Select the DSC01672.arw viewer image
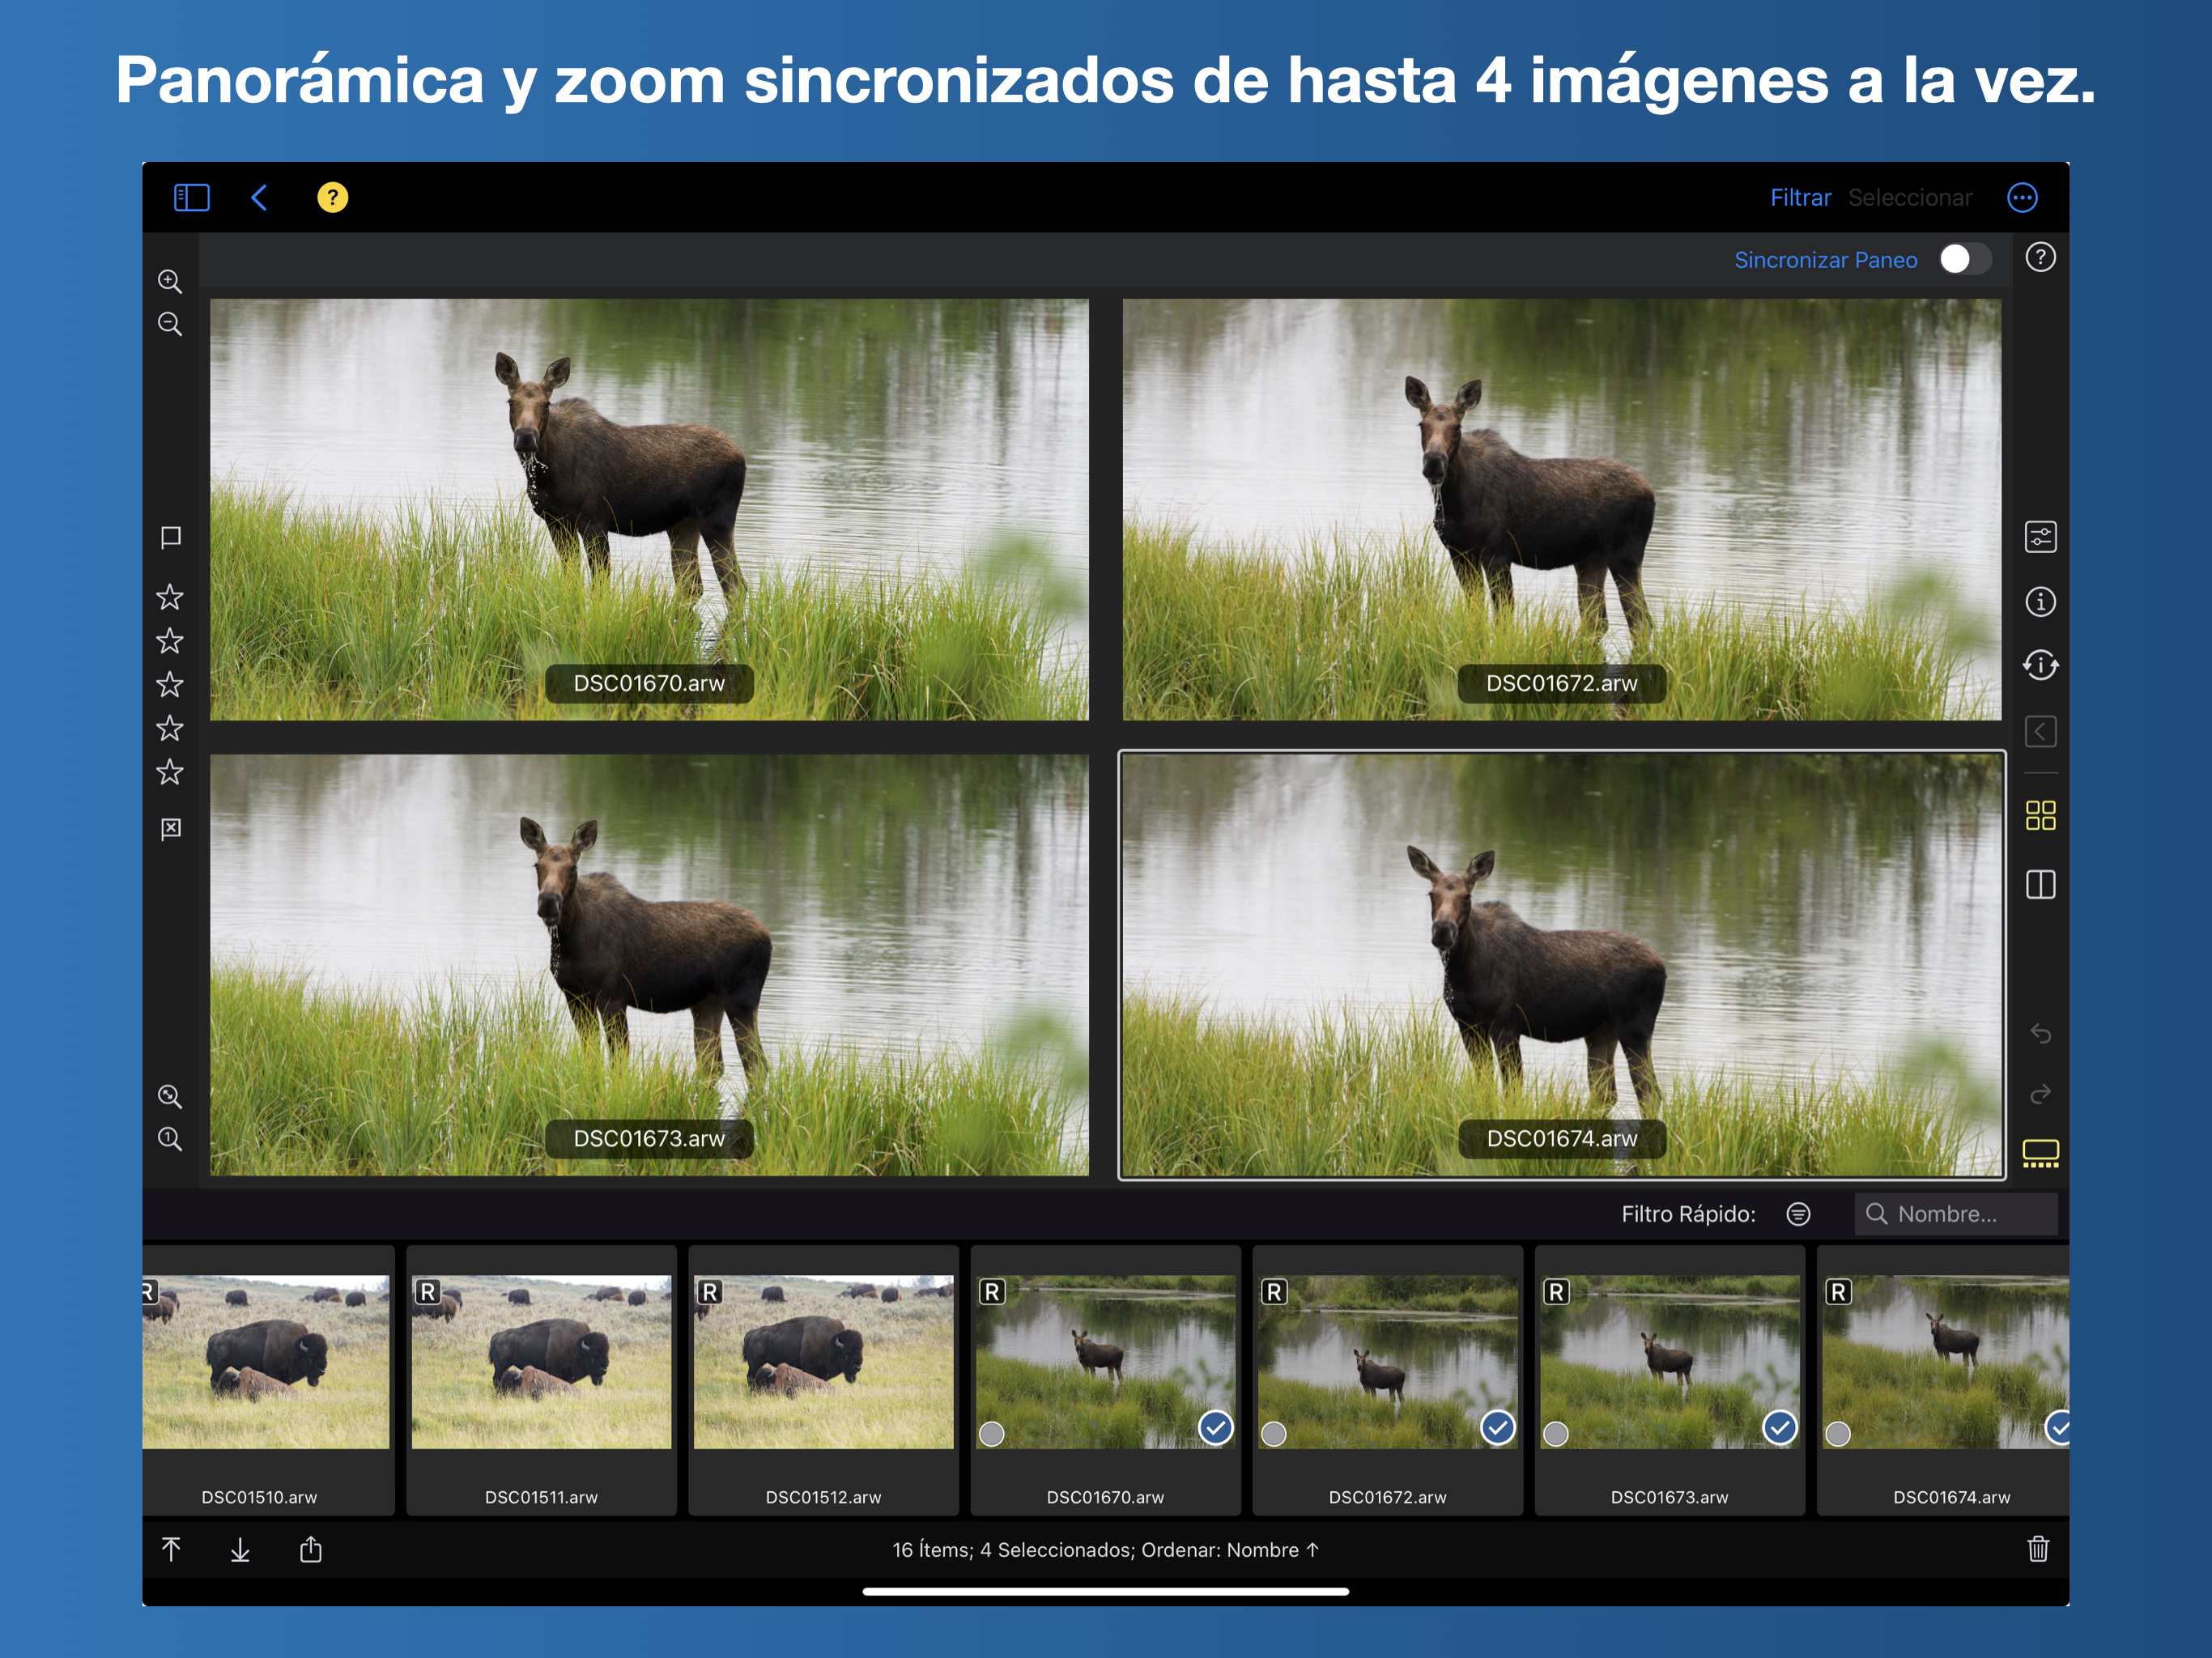Viewport: 2212px width, 1658px height. (x=1561, y=509)
